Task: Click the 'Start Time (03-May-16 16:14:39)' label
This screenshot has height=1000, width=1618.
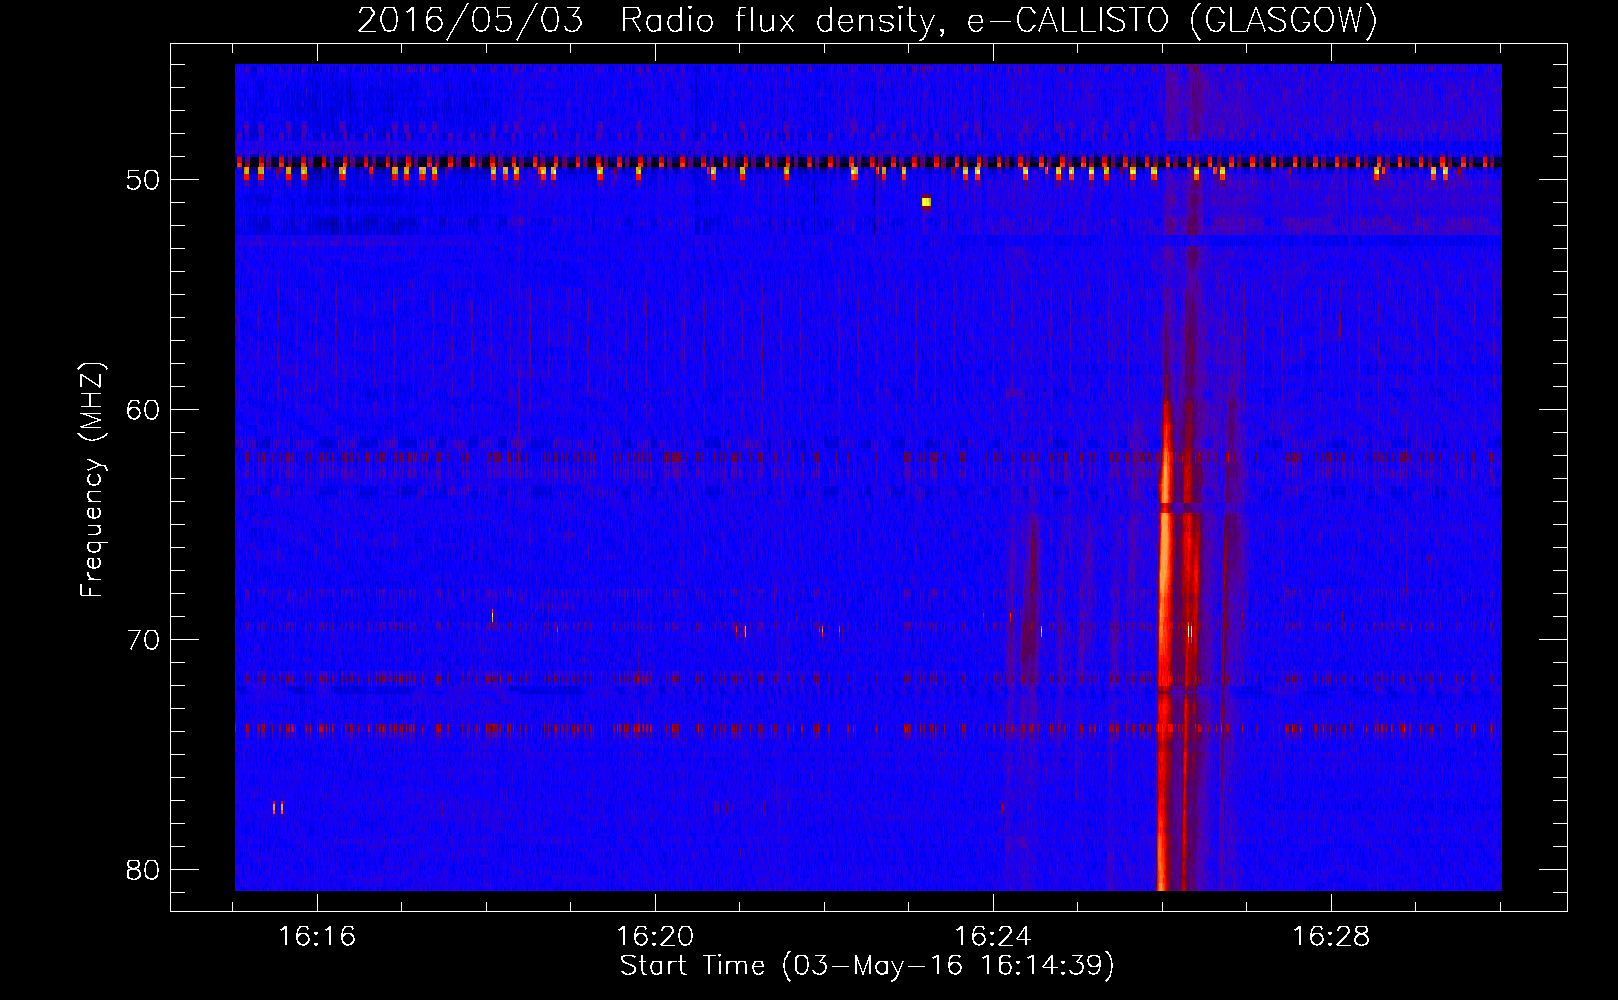Action: (x=867, y=966)
